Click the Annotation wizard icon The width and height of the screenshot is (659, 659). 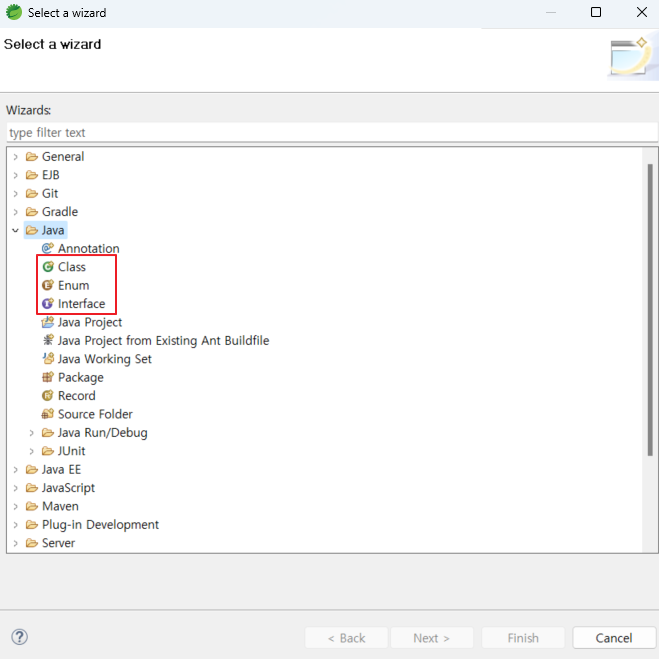coord(47,248)
